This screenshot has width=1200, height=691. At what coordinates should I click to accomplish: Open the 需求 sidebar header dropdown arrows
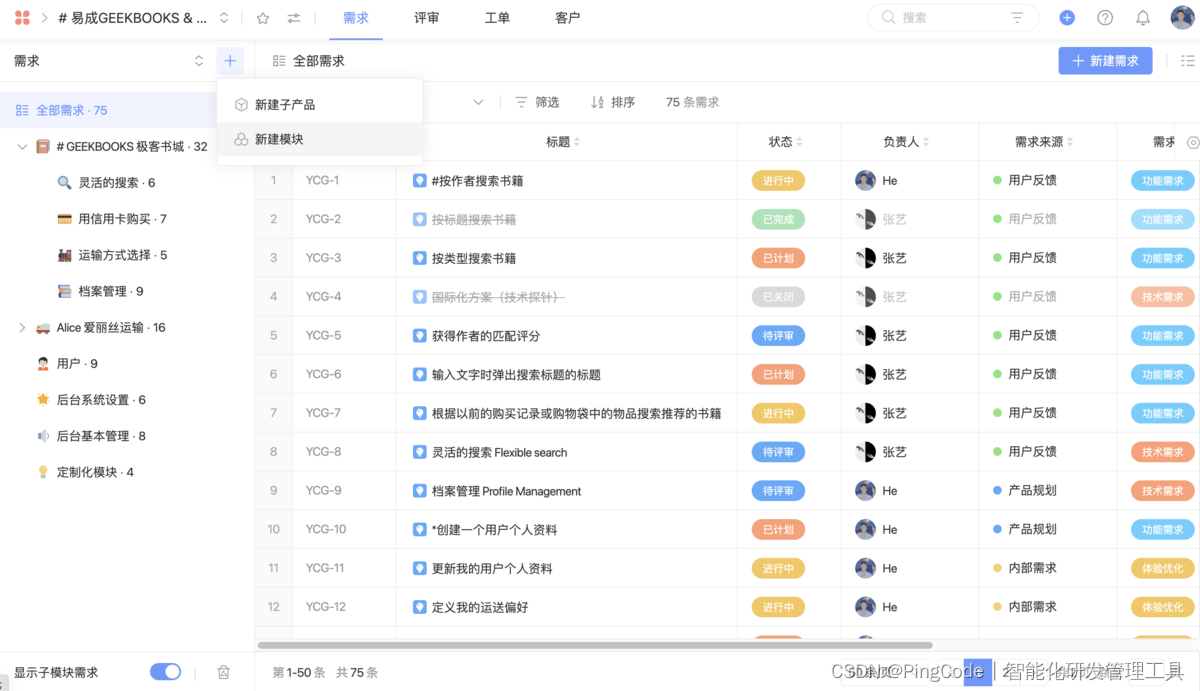[199, 61]
